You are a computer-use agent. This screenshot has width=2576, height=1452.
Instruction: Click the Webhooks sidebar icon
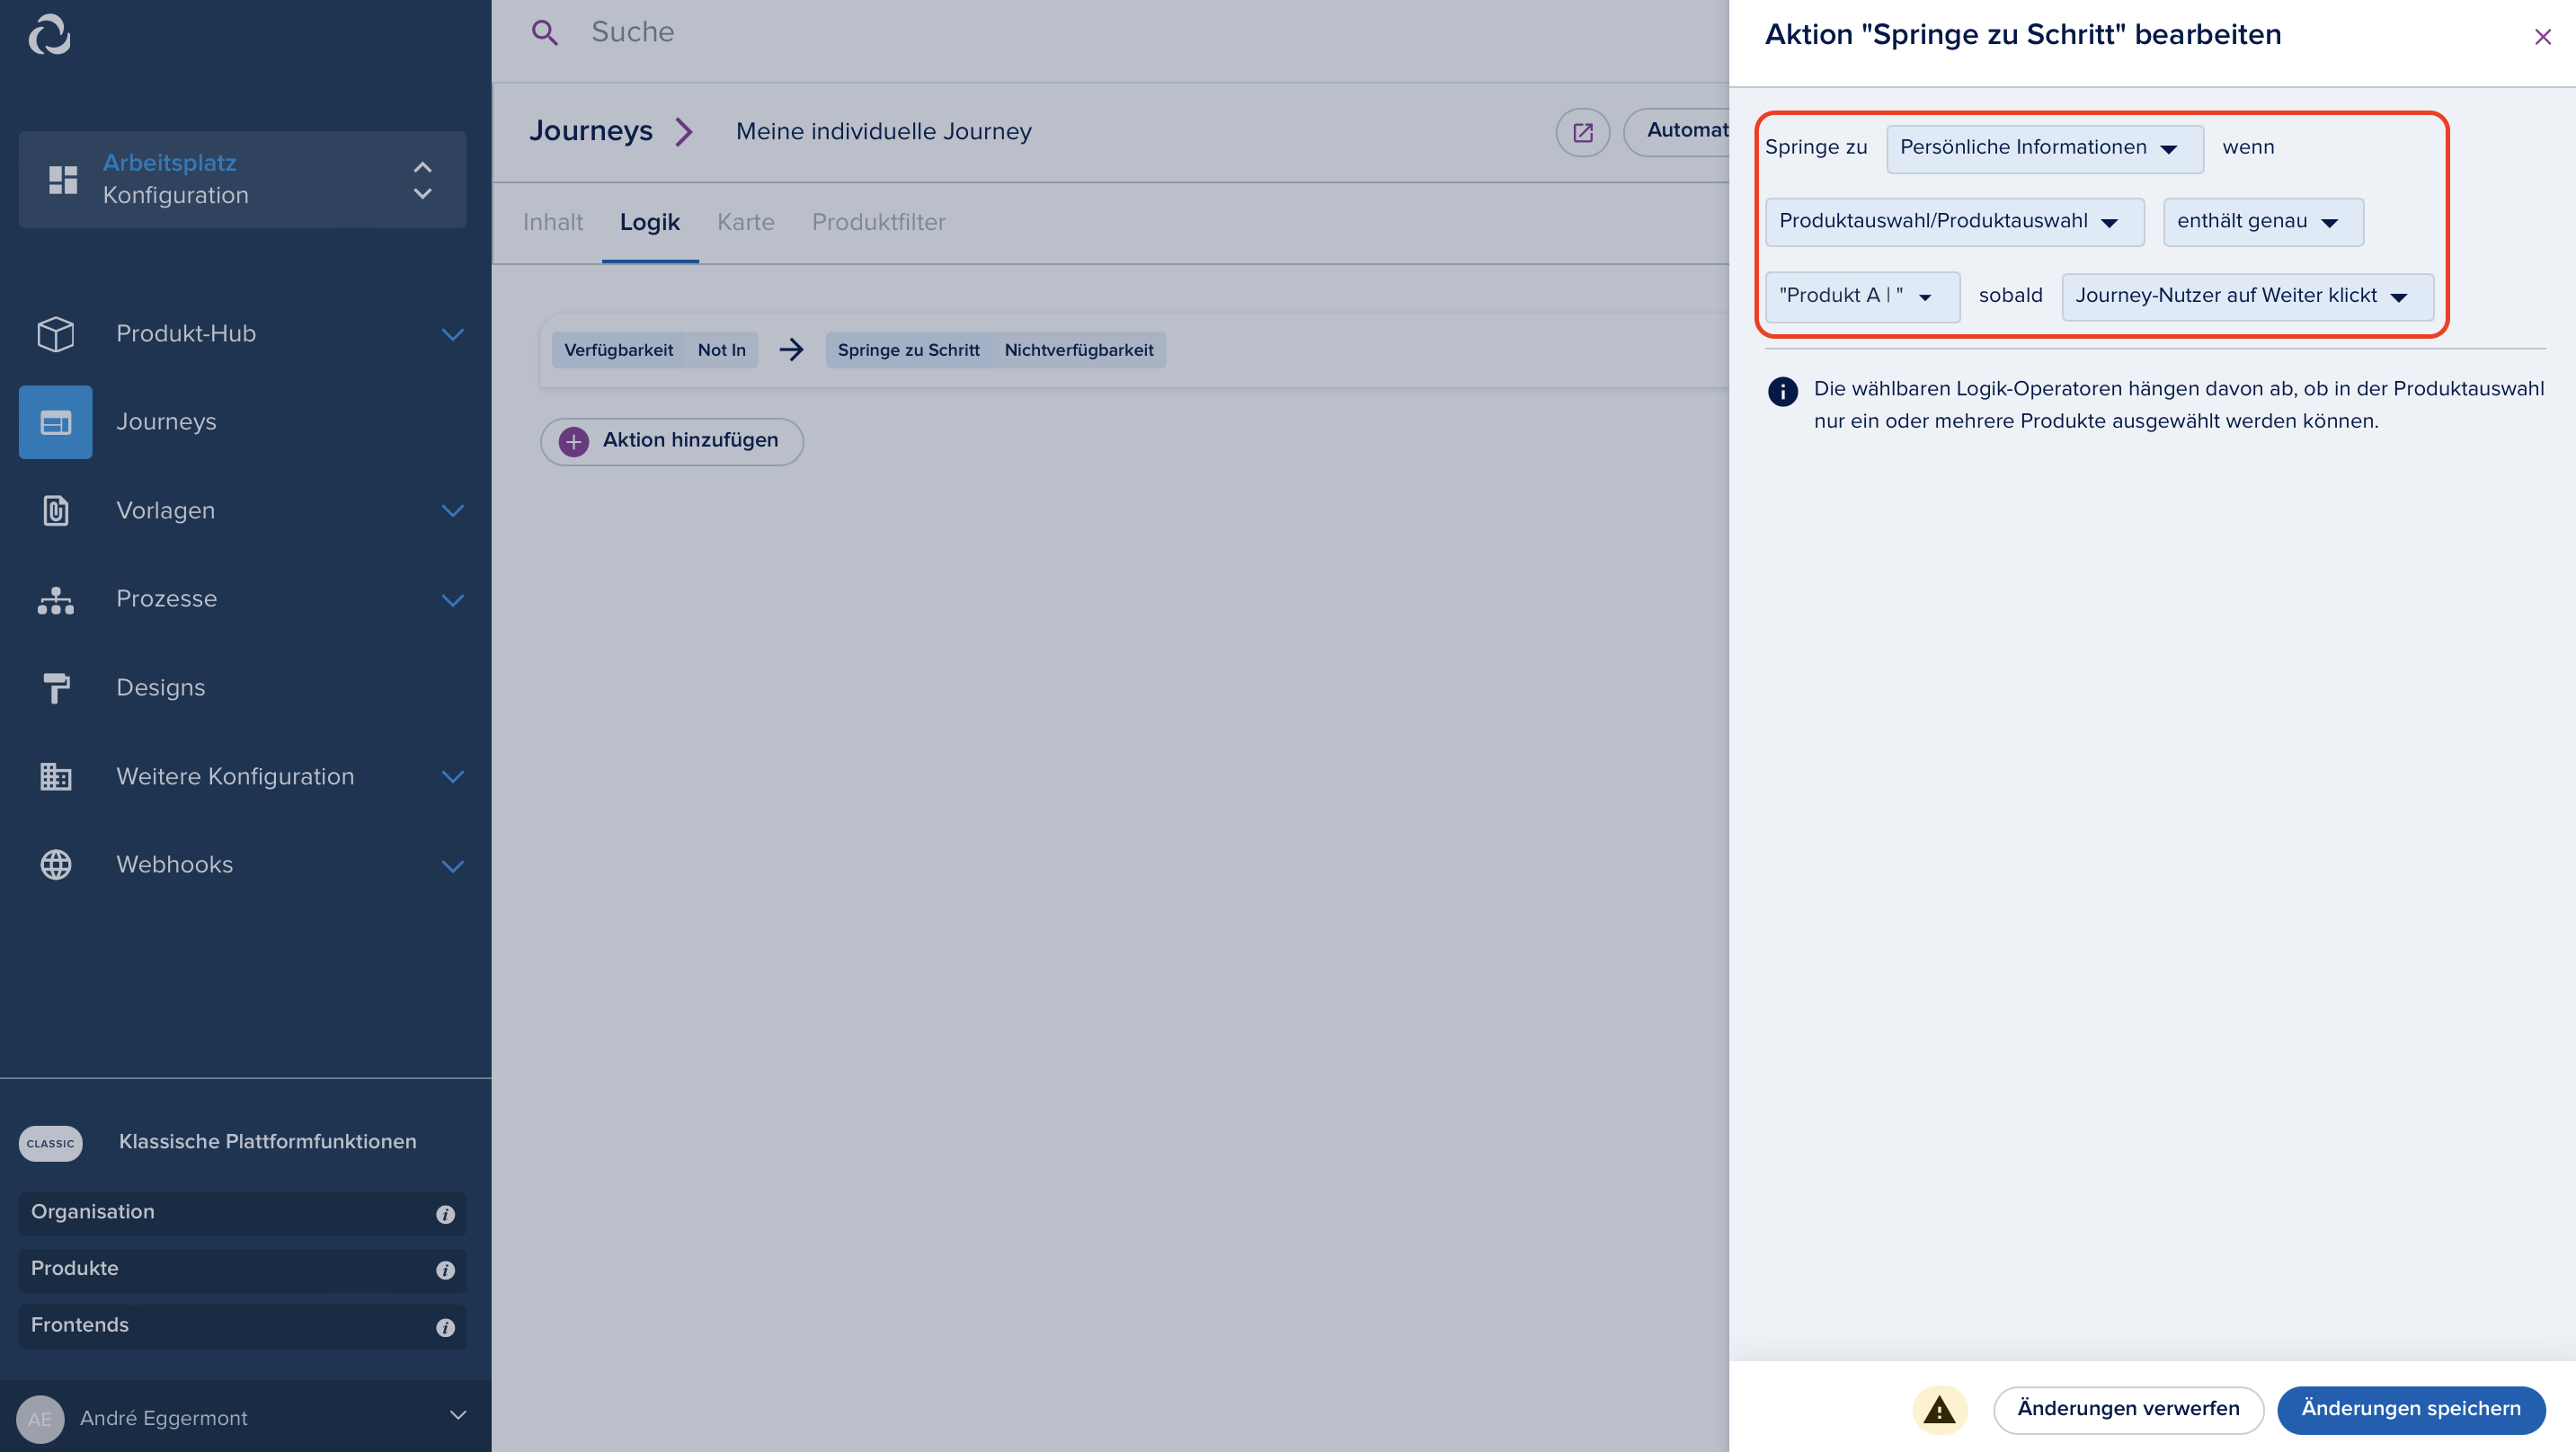tap(53, 865)
